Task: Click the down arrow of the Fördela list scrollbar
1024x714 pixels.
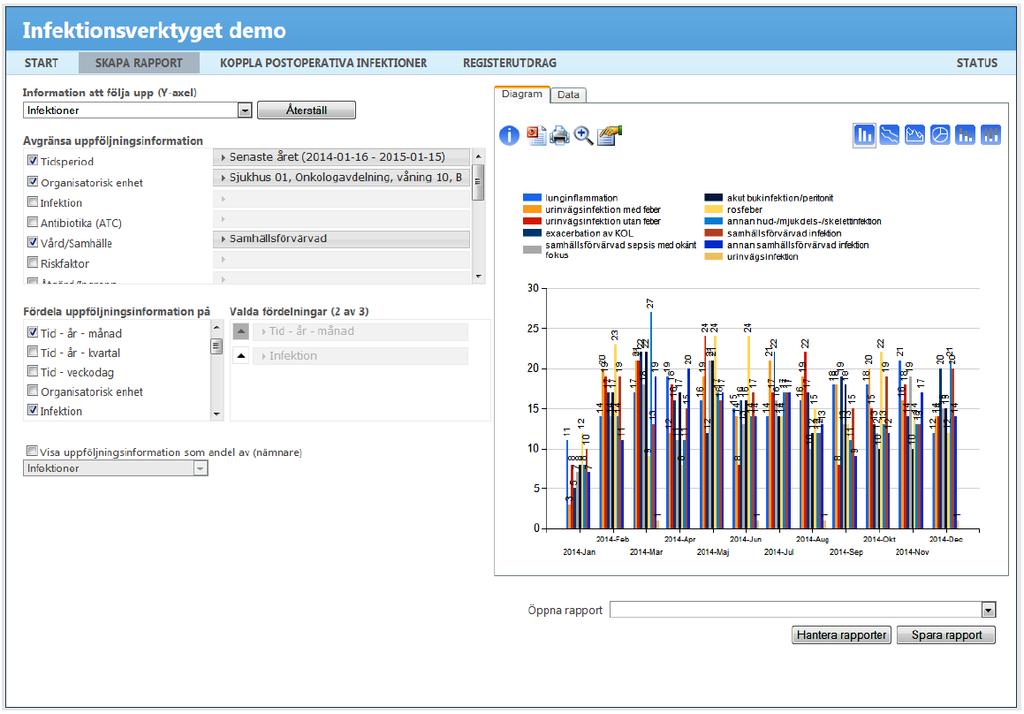Action: tap(216, 414)
